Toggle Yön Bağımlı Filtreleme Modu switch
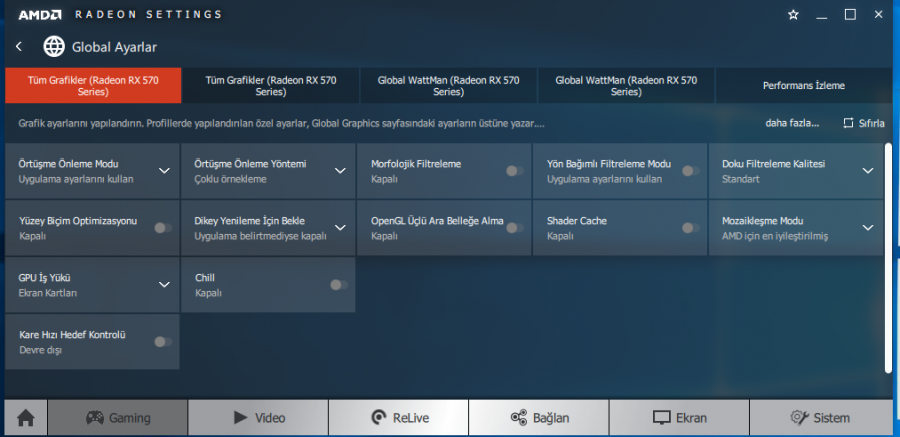 point(690,171)
